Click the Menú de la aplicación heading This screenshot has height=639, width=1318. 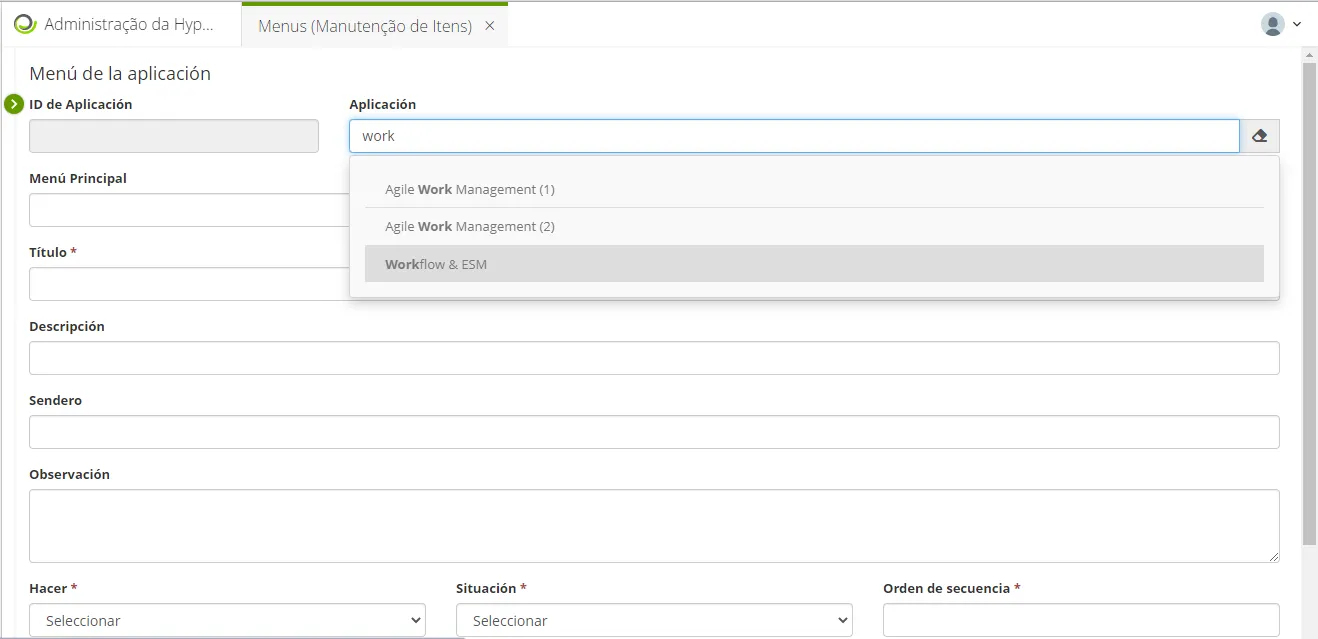pos(120,73)
